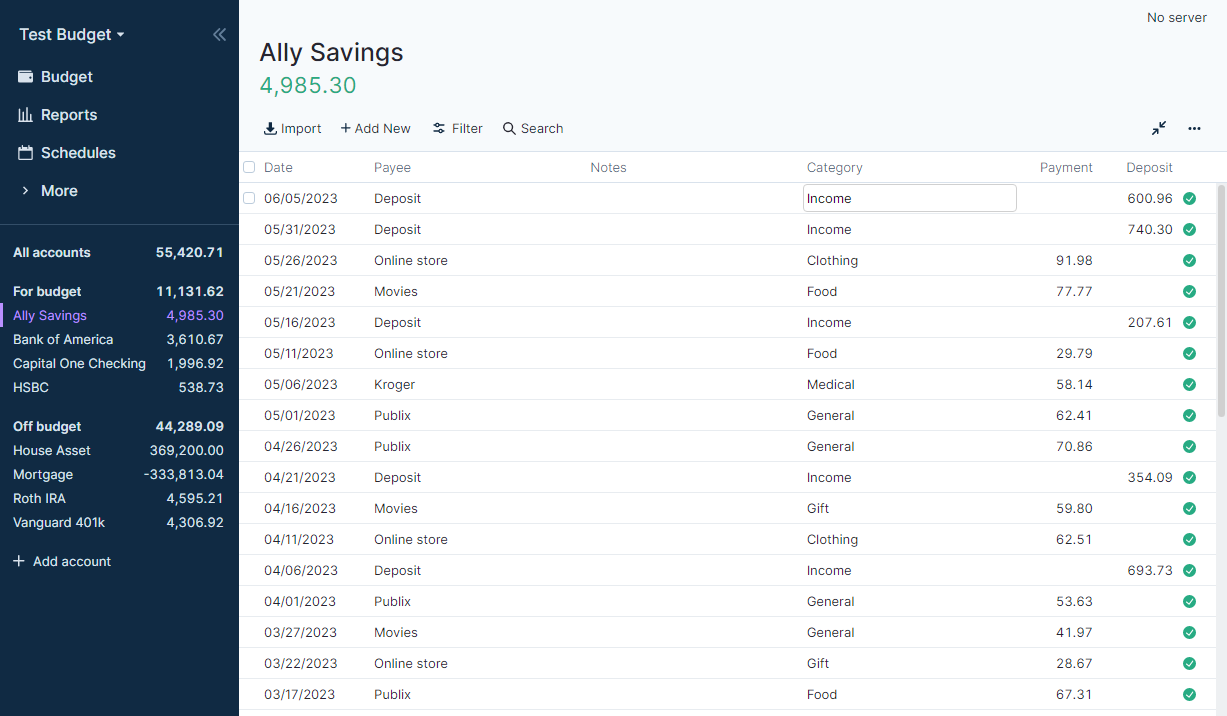1227x716 pixels.
Task: Click the collapse-transactions double-arrow icon
Action: click(1158, 128)
